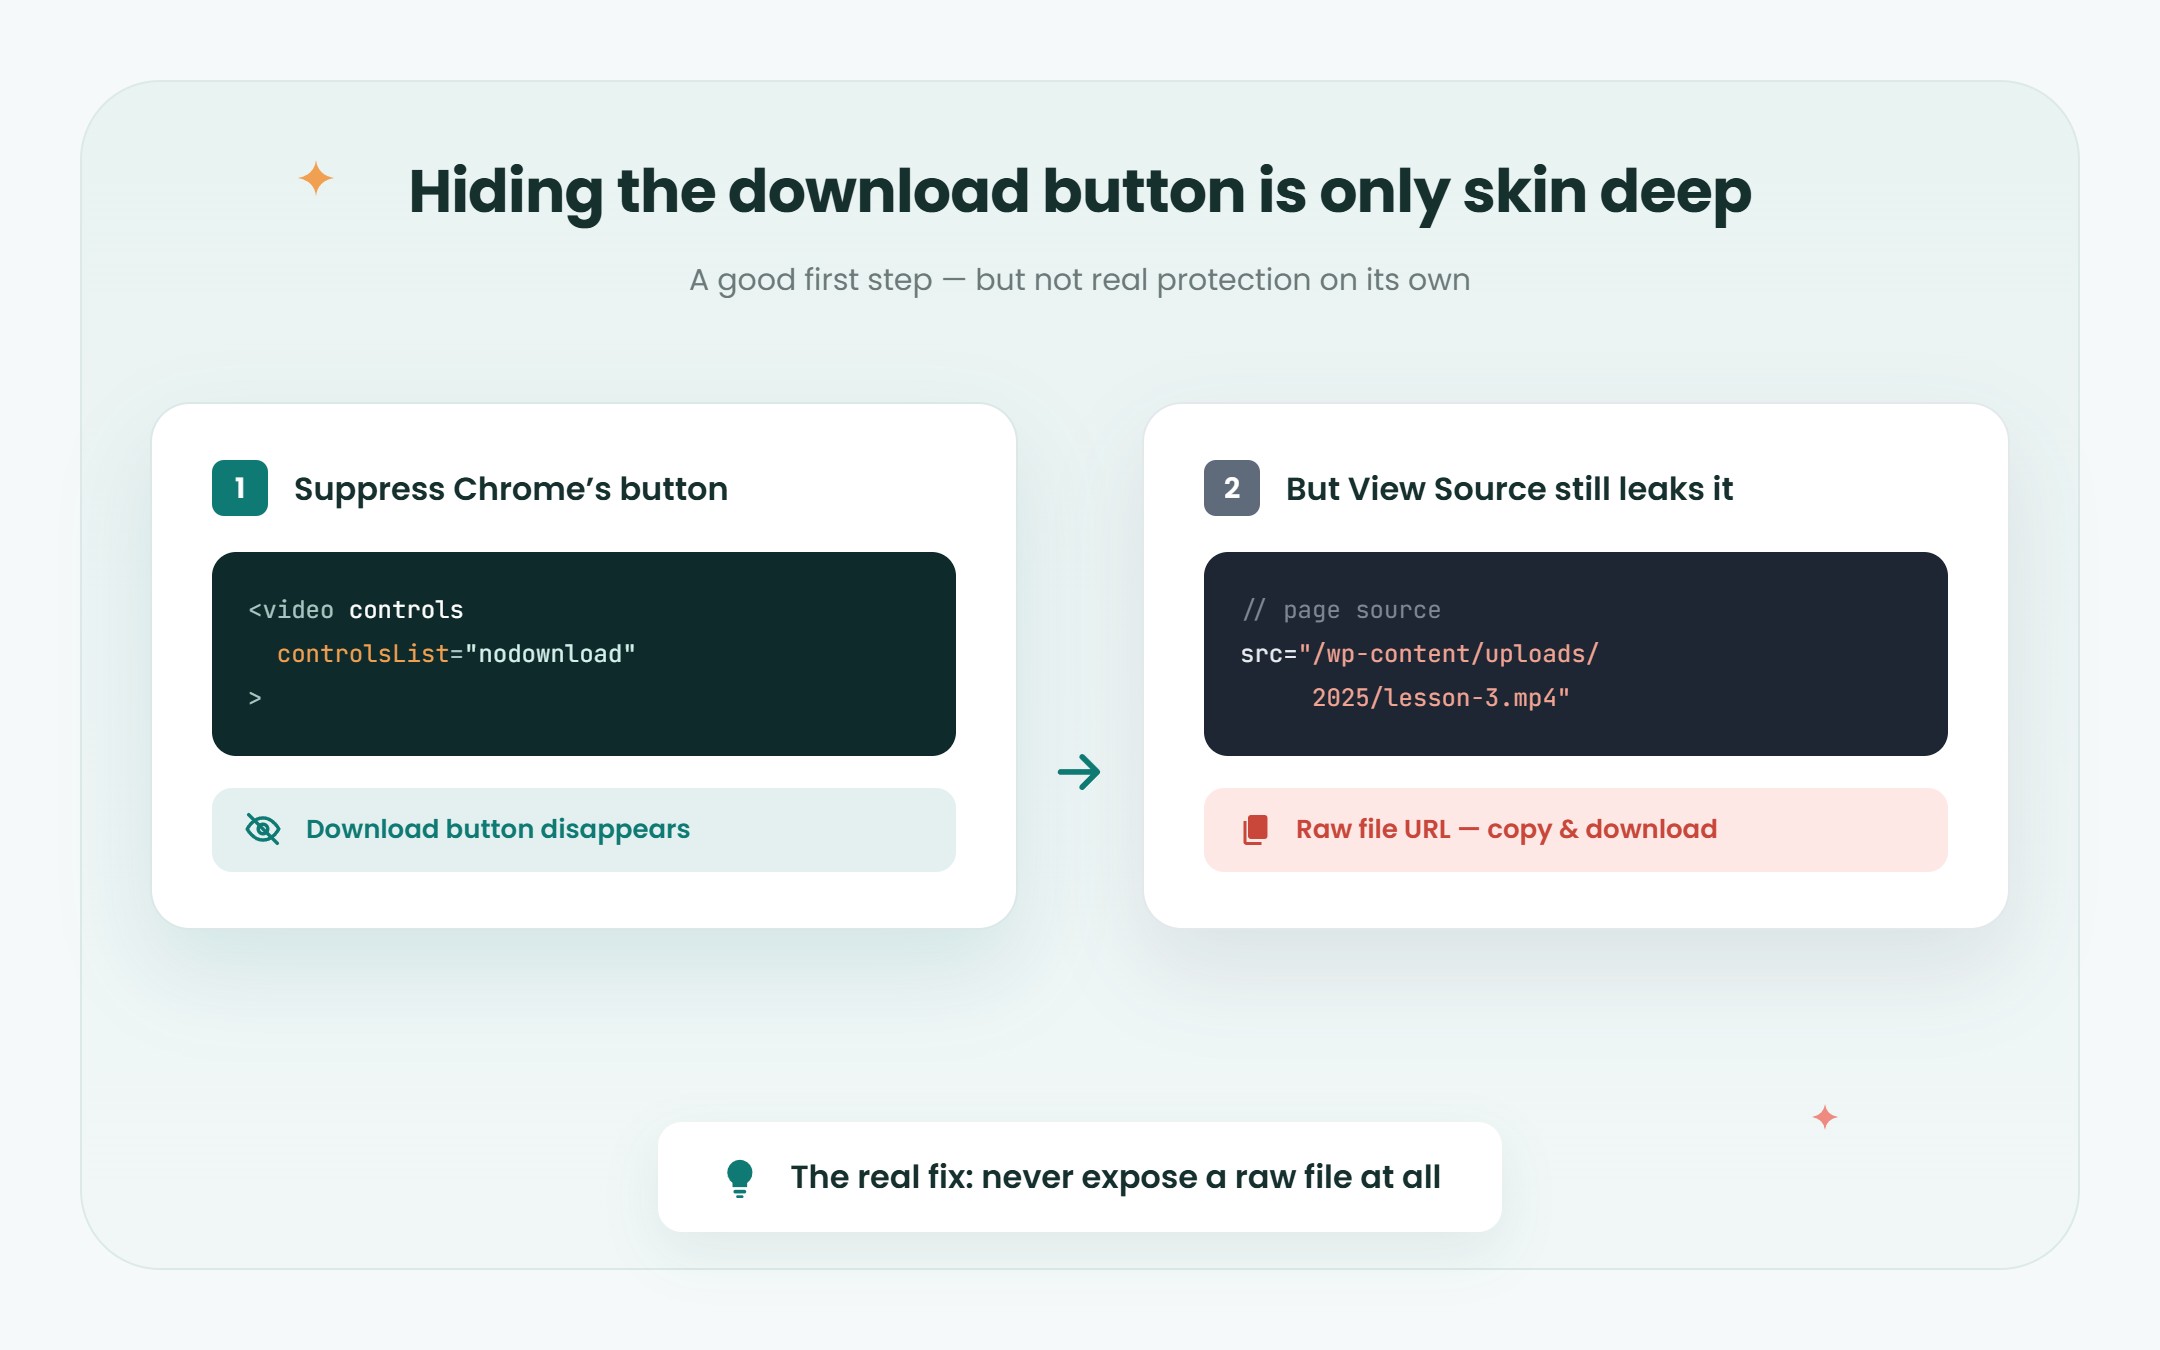Click 'Download button disappears' label

(x=498, y=830)
